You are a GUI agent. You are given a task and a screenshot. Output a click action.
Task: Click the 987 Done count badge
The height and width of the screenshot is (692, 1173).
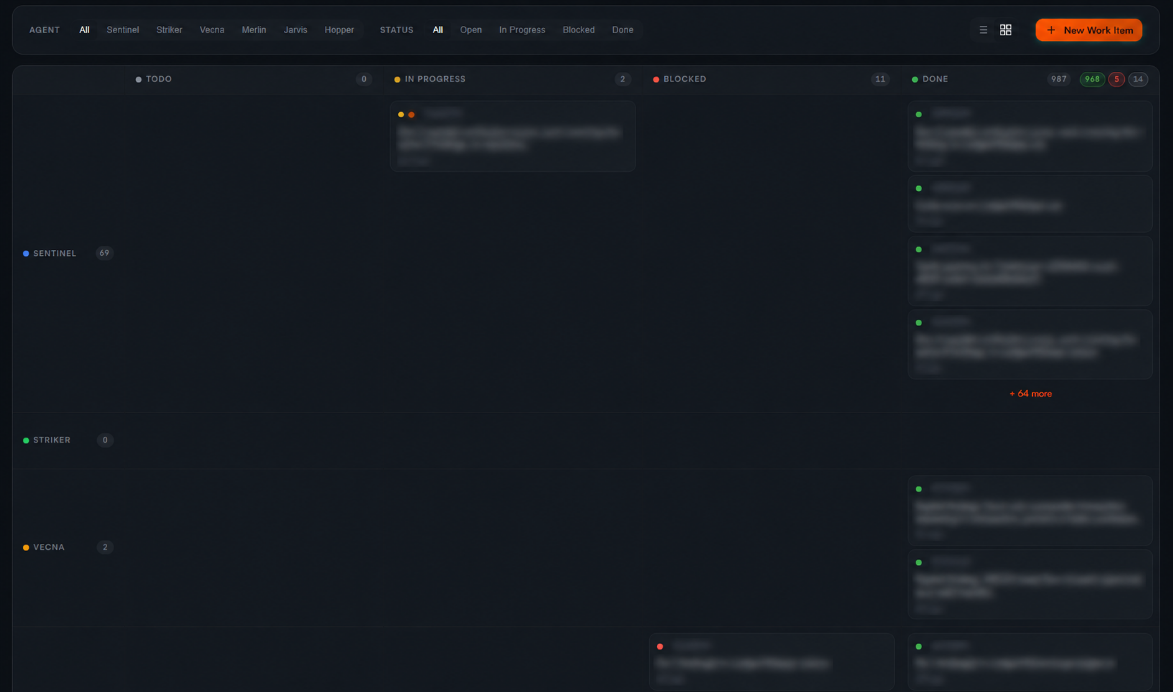click(1059, 79)
